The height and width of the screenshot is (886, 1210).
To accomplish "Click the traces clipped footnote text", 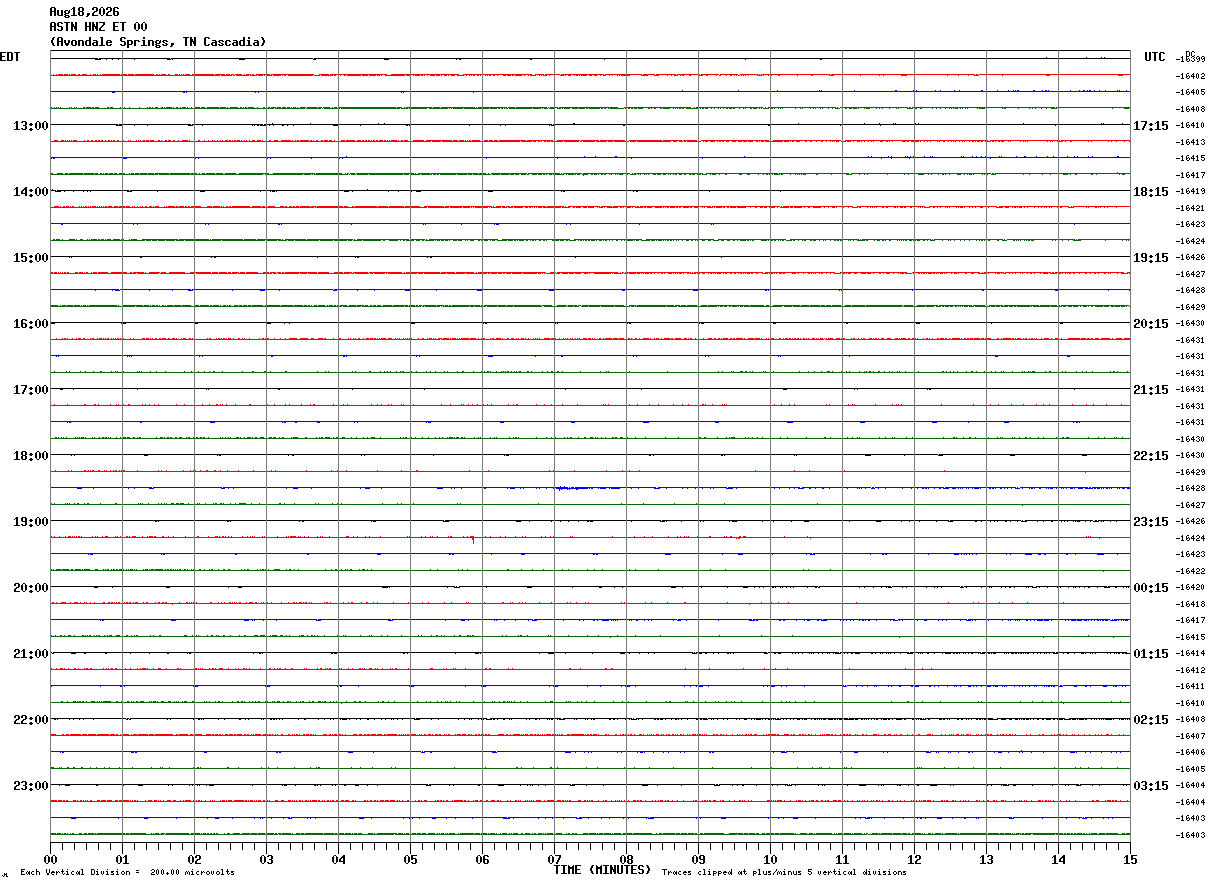I will pos(784,873).
